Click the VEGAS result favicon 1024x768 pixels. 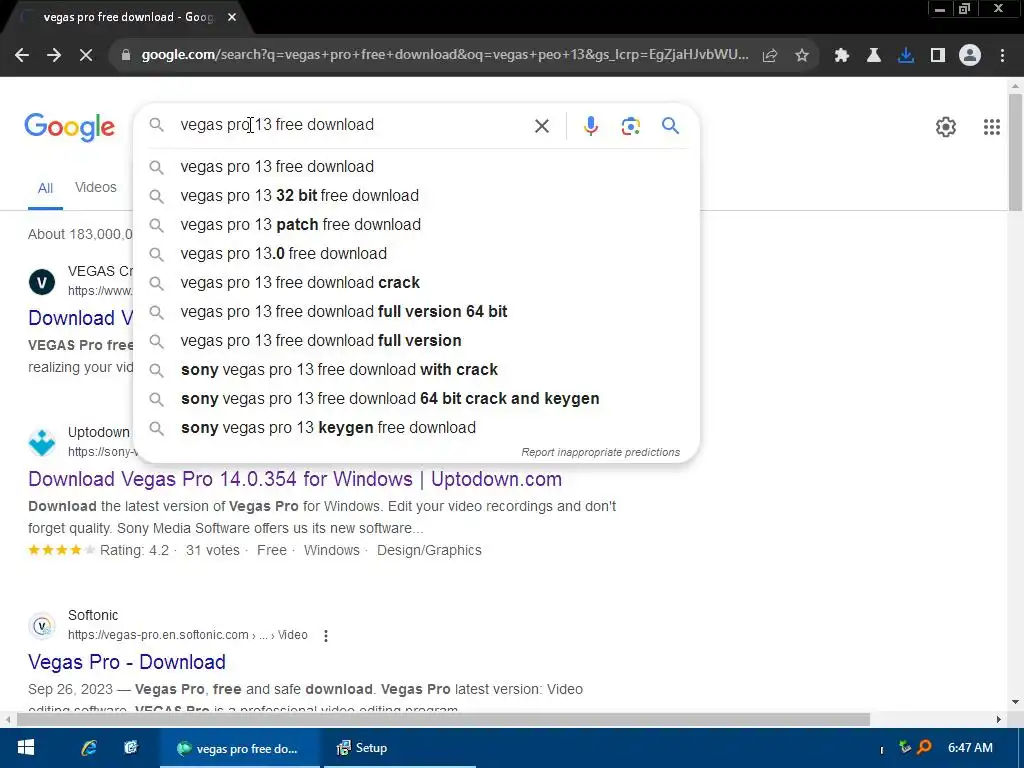click(x=42, y=282)
